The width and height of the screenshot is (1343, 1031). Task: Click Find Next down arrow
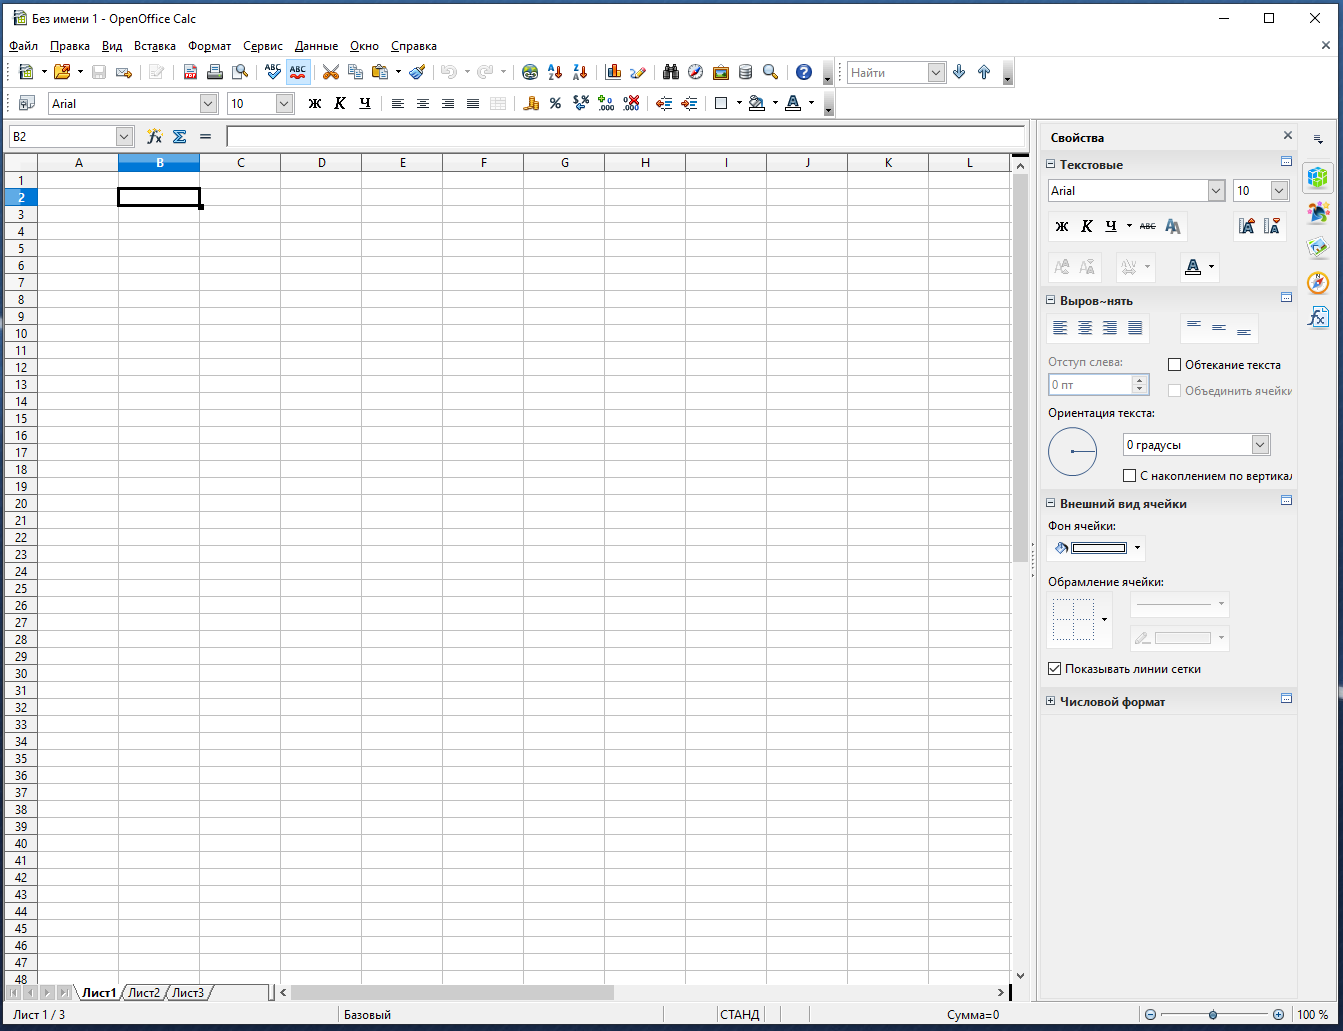(959, 72)
